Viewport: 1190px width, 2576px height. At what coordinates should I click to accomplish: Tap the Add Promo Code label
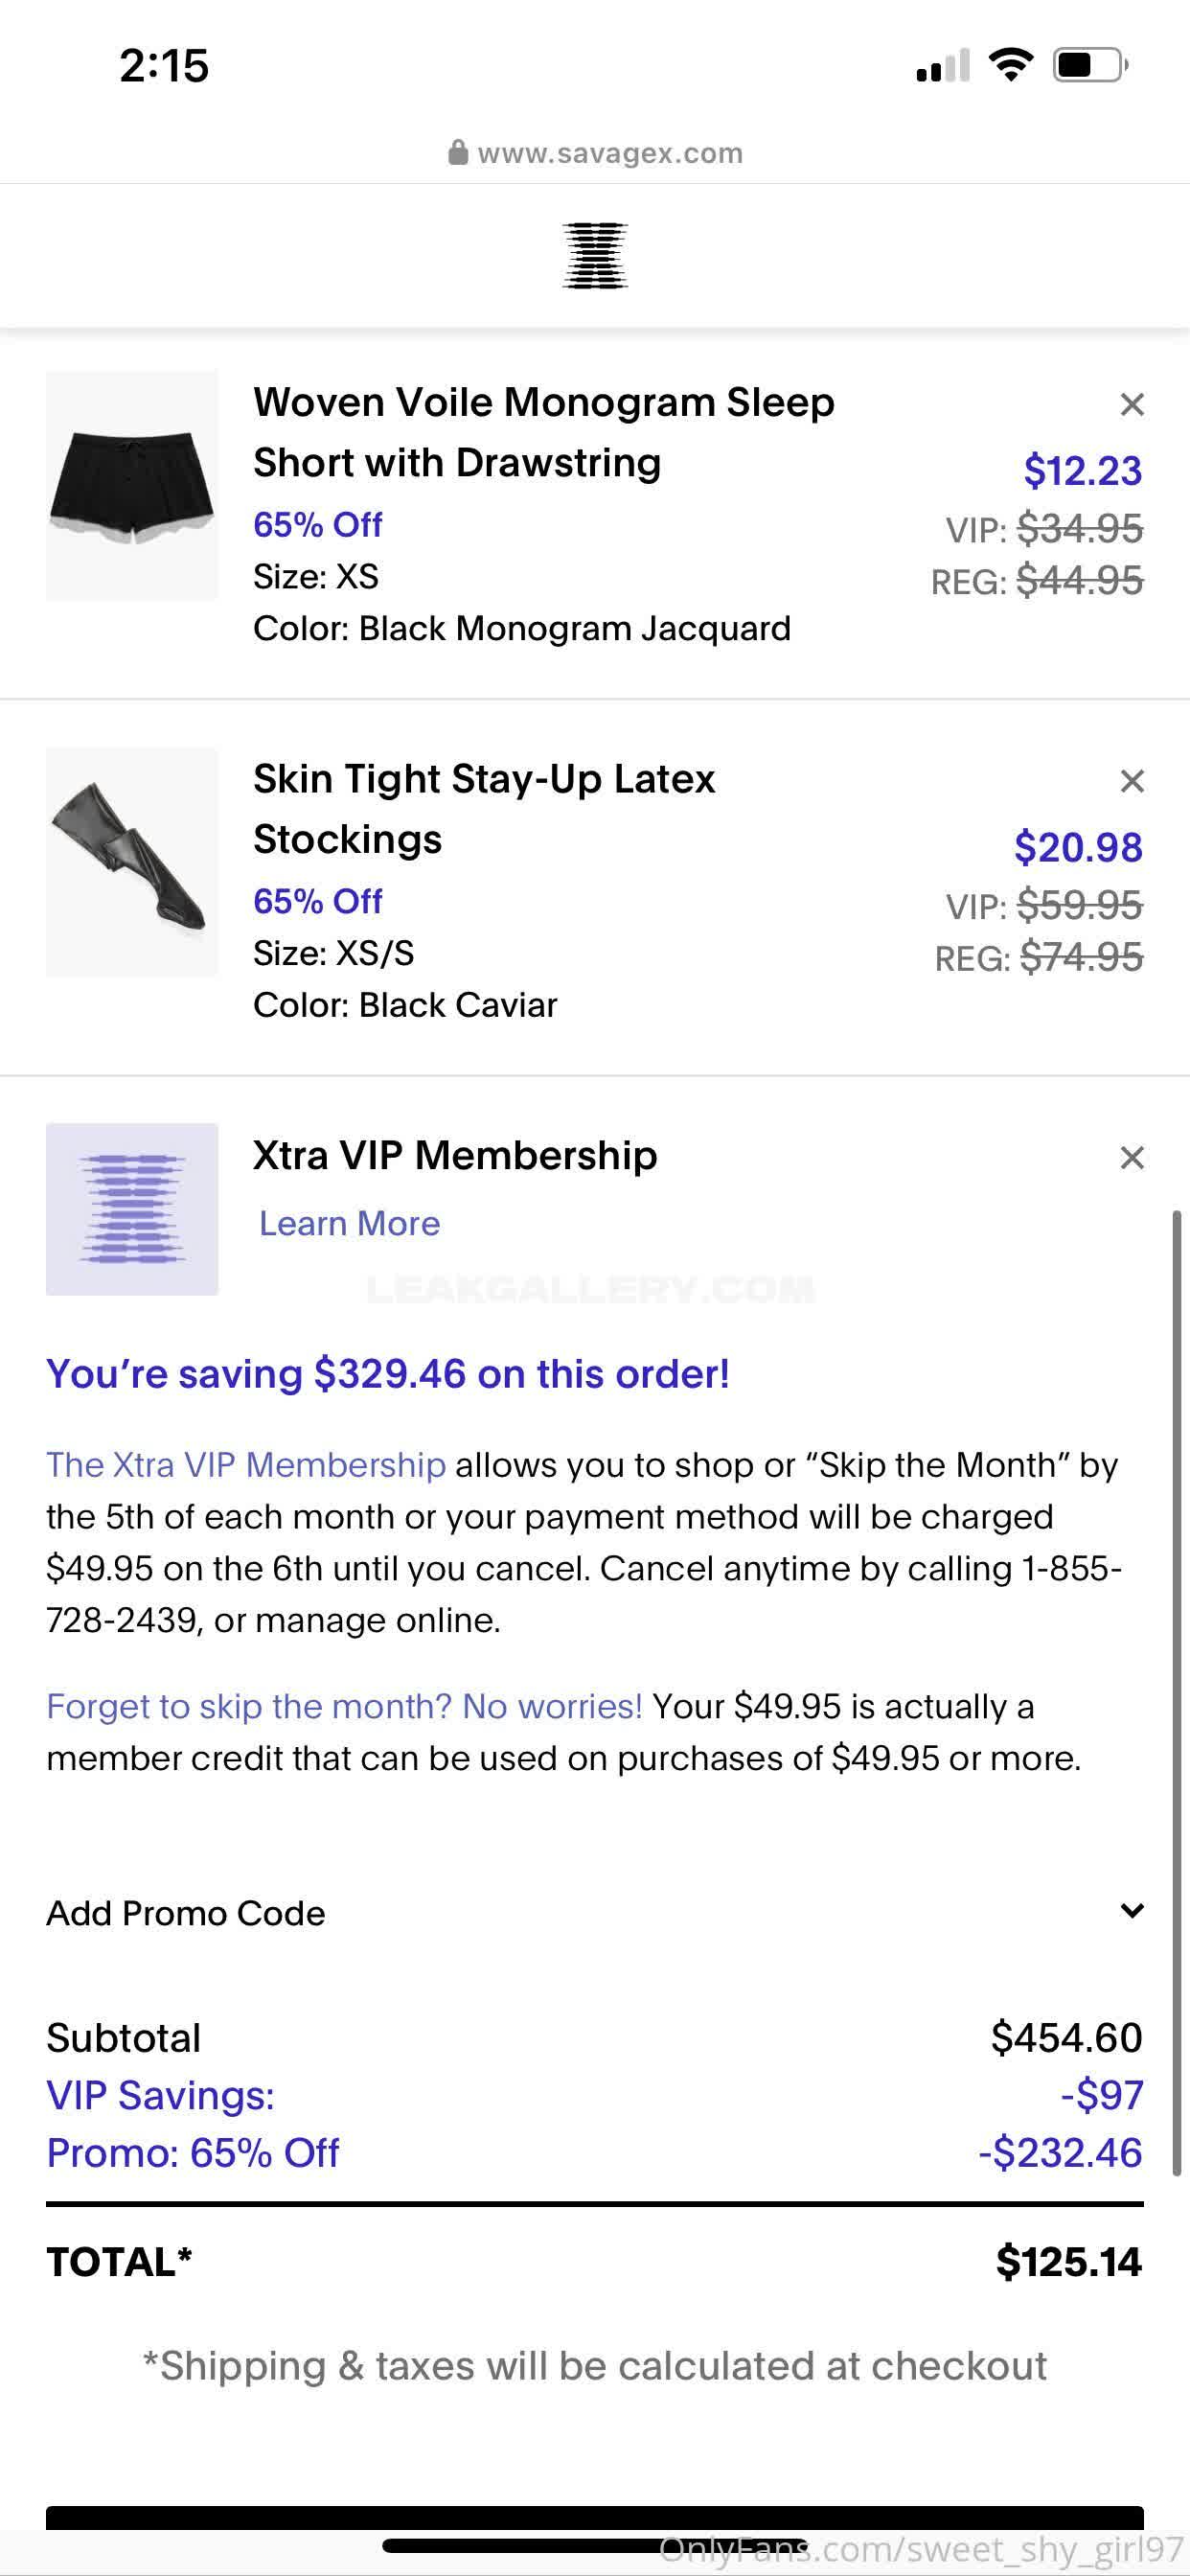point(186,1913)
